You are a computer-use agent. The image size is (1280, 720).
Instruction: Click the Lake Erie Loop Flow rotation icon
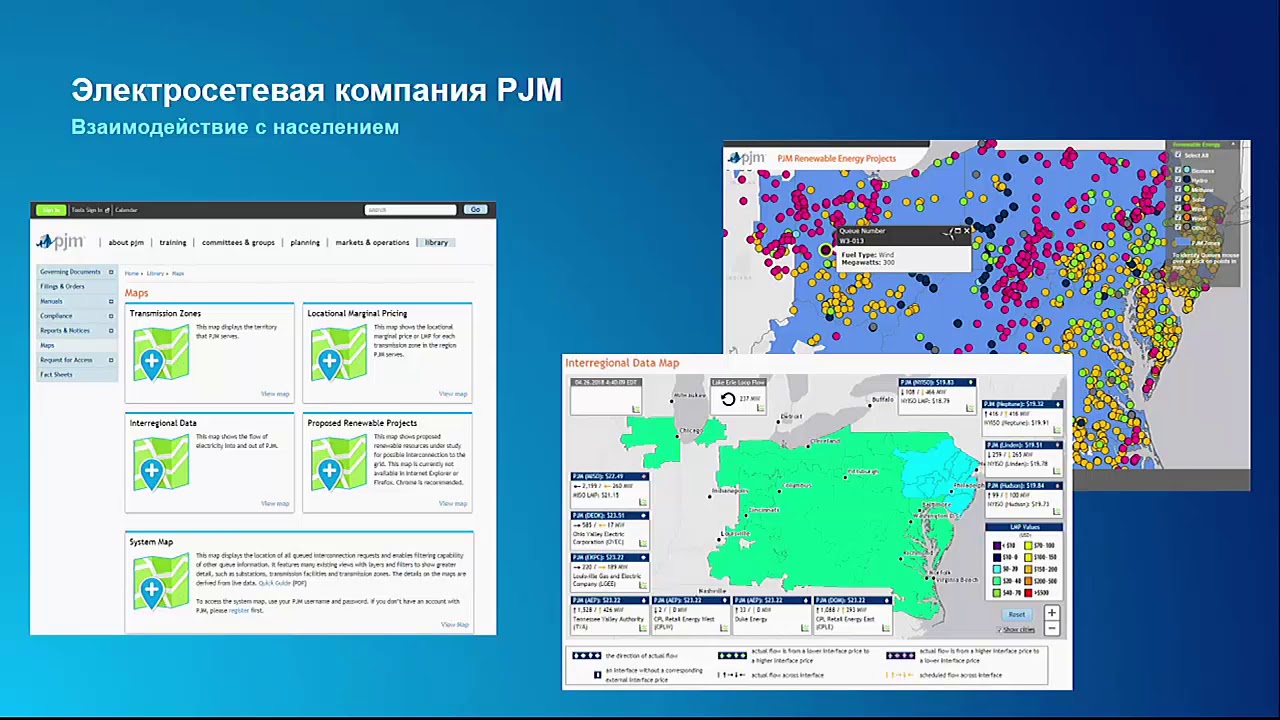click(728, 399)
